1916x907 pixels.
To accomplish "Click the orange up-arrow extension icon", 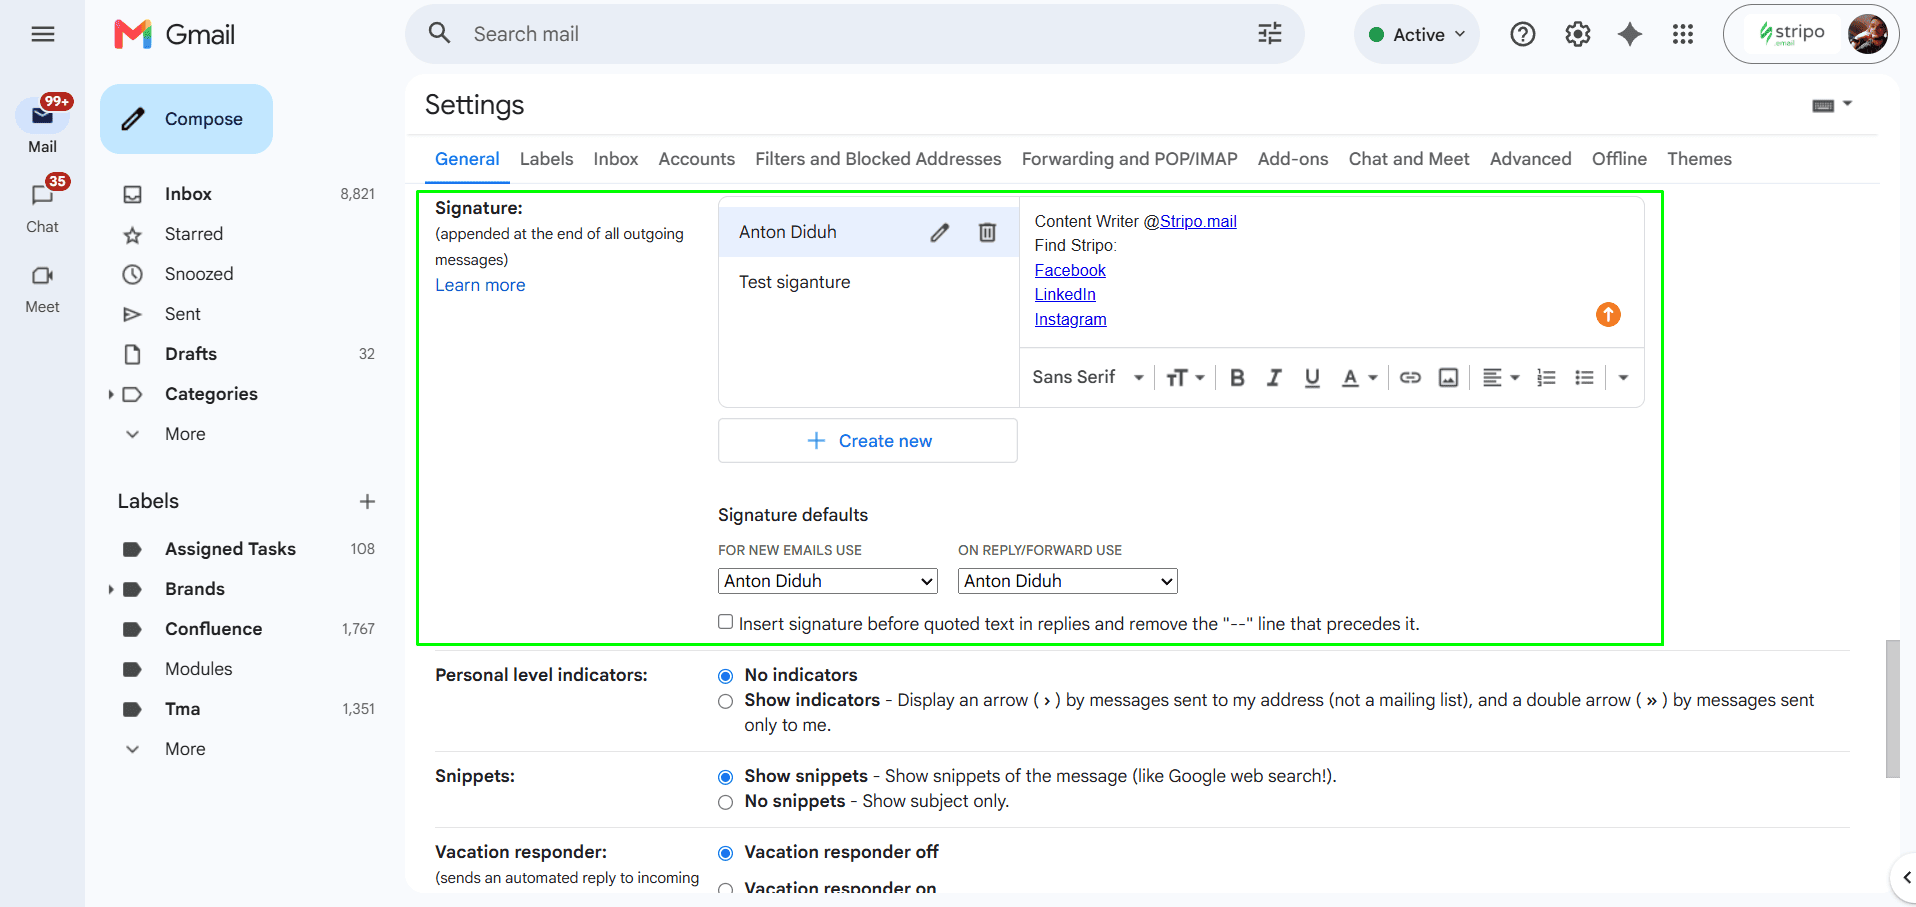I will pyautogui.click(x=1608, y=315).
